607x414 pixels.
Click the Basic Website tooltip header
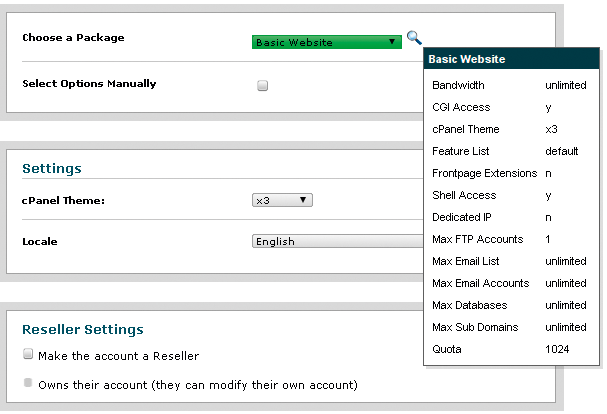tap(511, 59)
